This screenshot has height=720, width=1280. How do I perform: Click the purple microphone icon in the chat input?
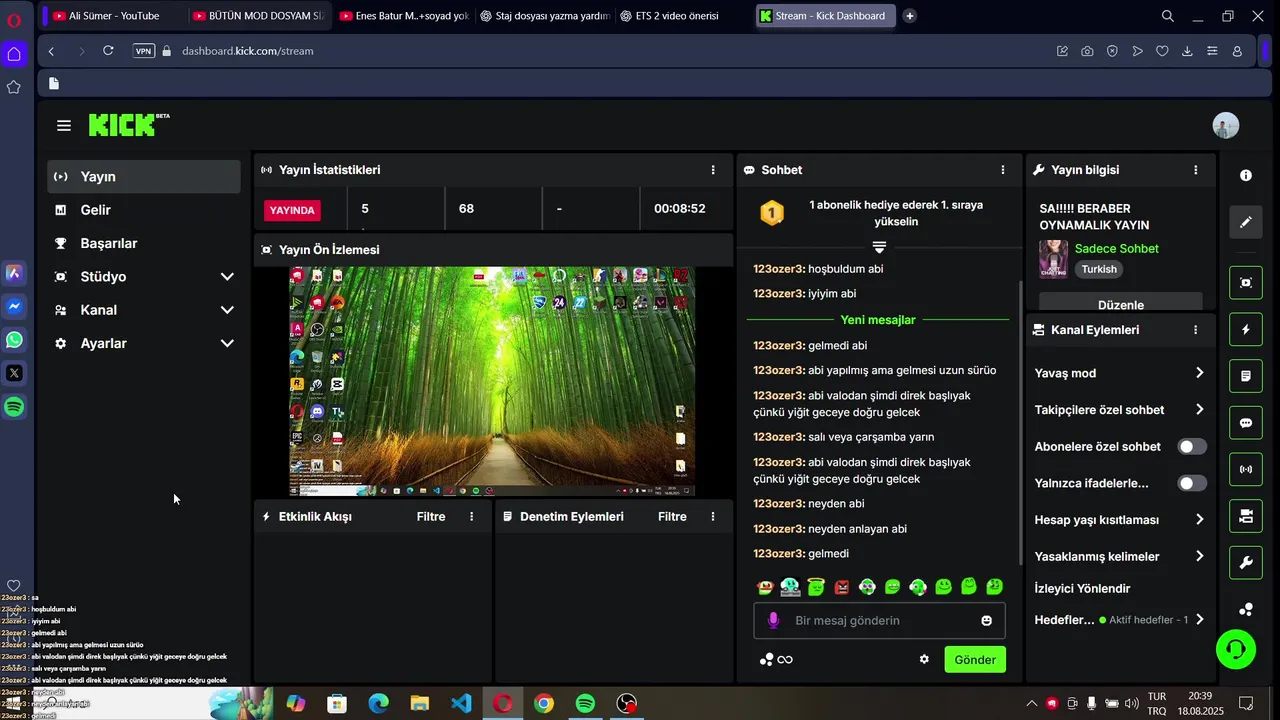[773, 620]
